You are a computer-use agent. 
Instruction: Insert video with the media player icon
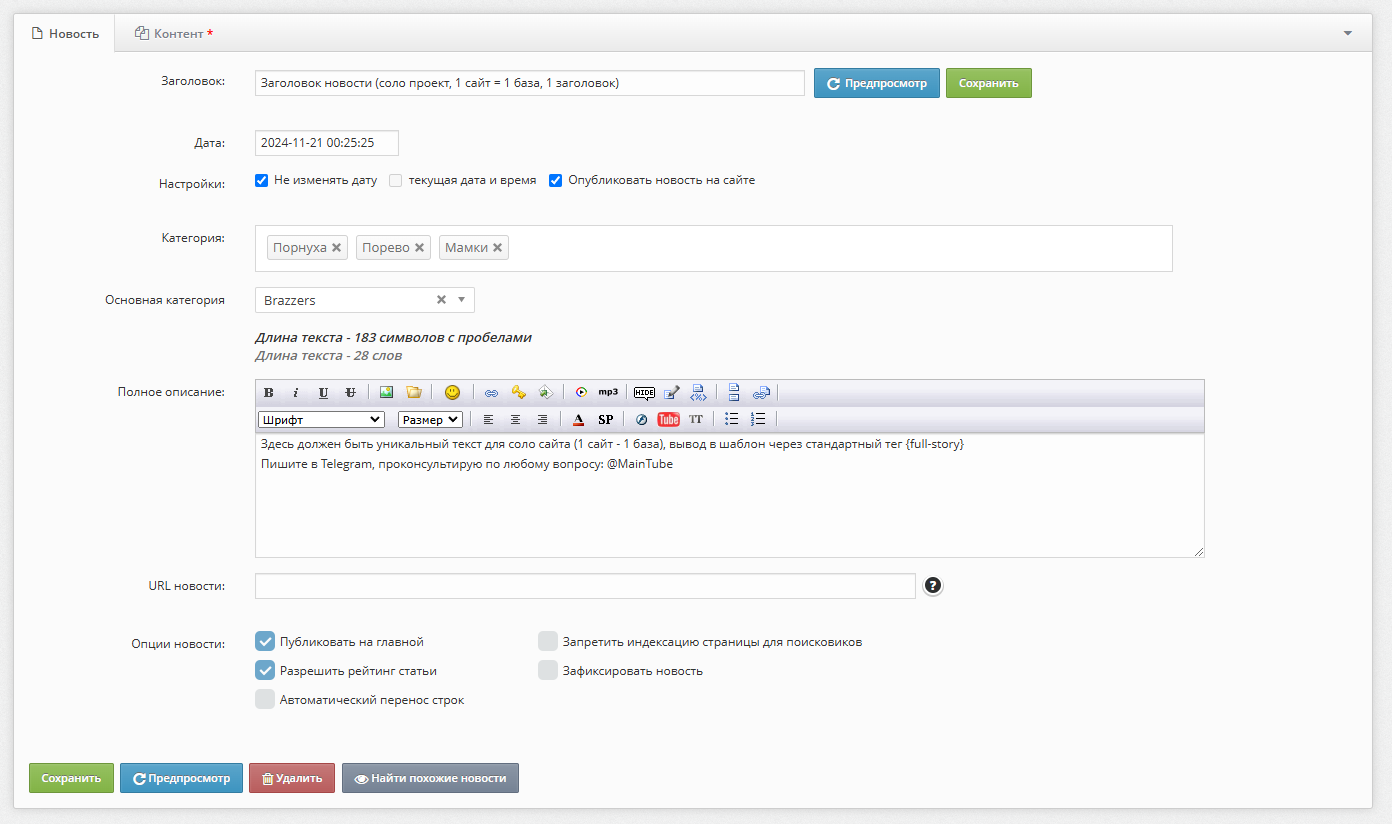click(x=581, y=392)
